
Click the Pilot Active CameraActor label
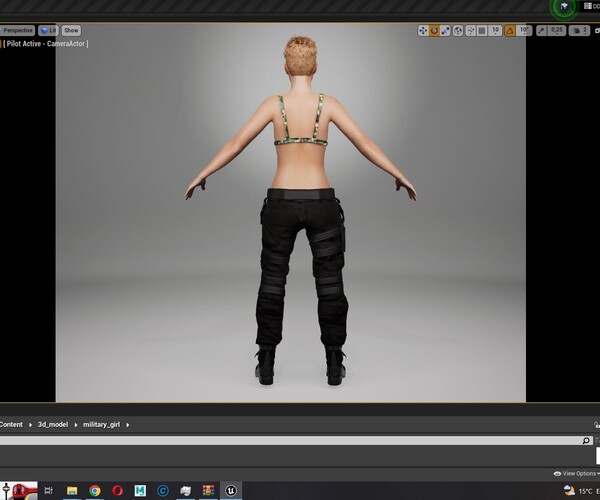tap(46, 44)
